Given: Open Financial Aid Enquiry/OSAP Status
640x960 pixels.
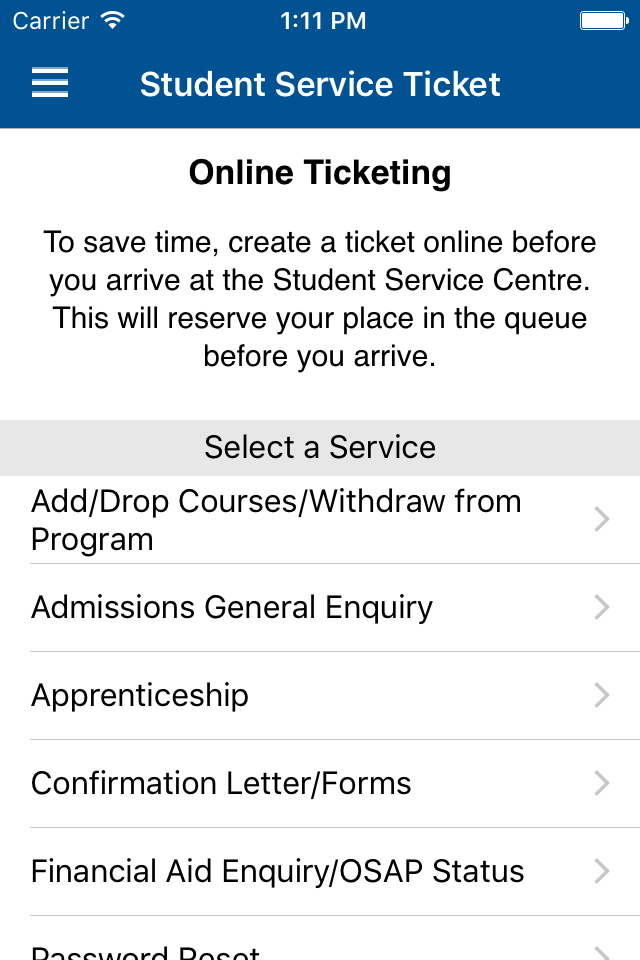Looking at the screenshot, I should click(x=320, y=872).
